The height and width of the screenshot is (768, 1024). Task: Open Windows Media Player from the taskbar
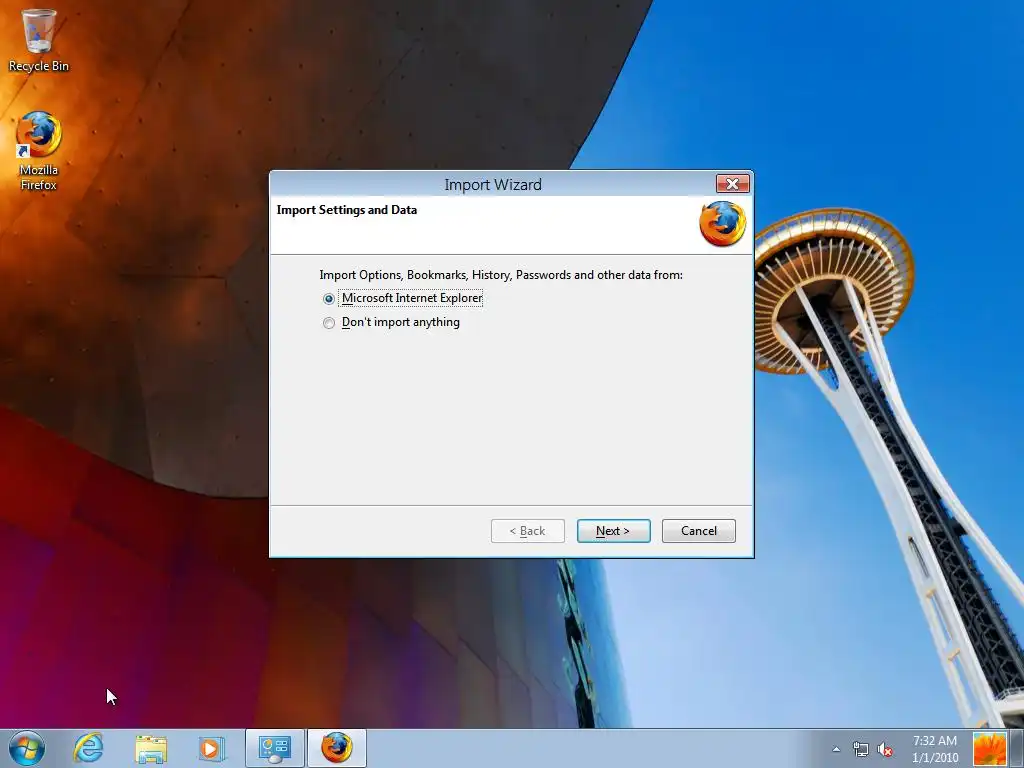click(x=211, y=748)
